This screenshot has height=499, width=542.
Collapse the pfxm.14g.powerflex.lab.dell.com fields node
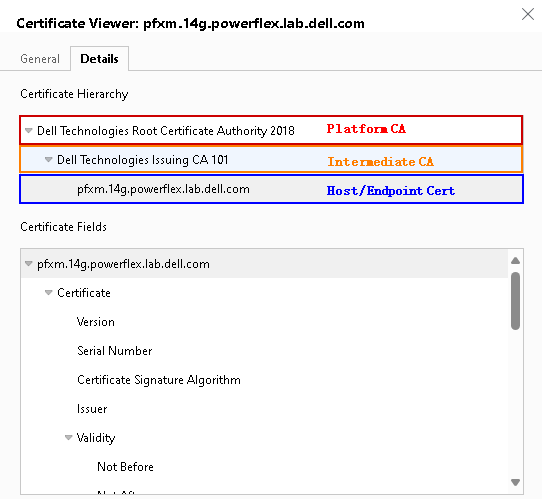(x=29, y=264)
